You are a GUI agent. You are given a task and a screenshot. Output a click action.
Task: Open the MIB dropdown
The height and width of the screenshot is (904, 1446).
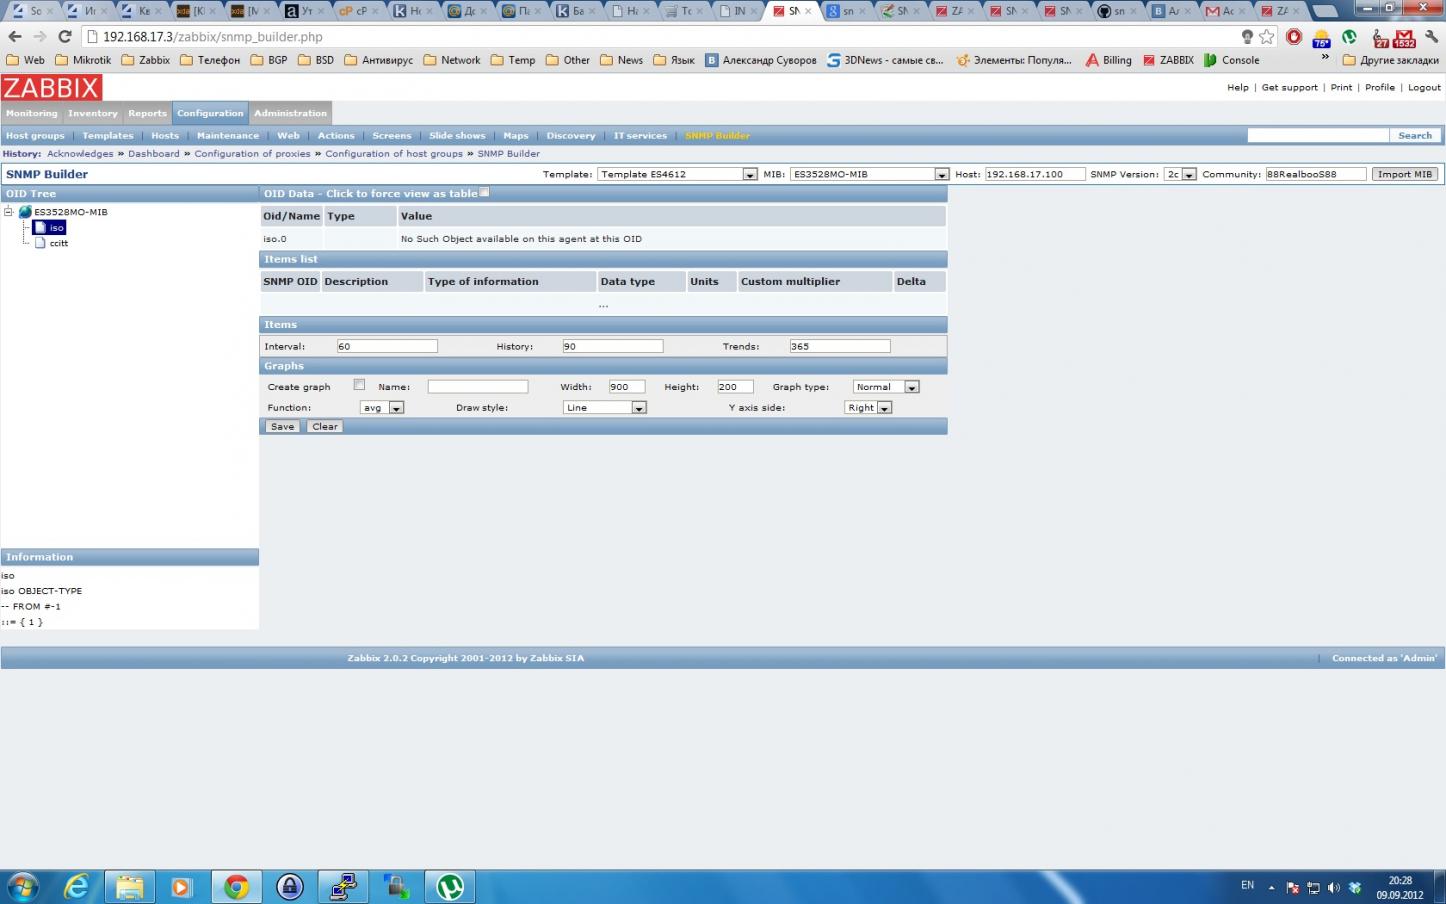point(869,174)
